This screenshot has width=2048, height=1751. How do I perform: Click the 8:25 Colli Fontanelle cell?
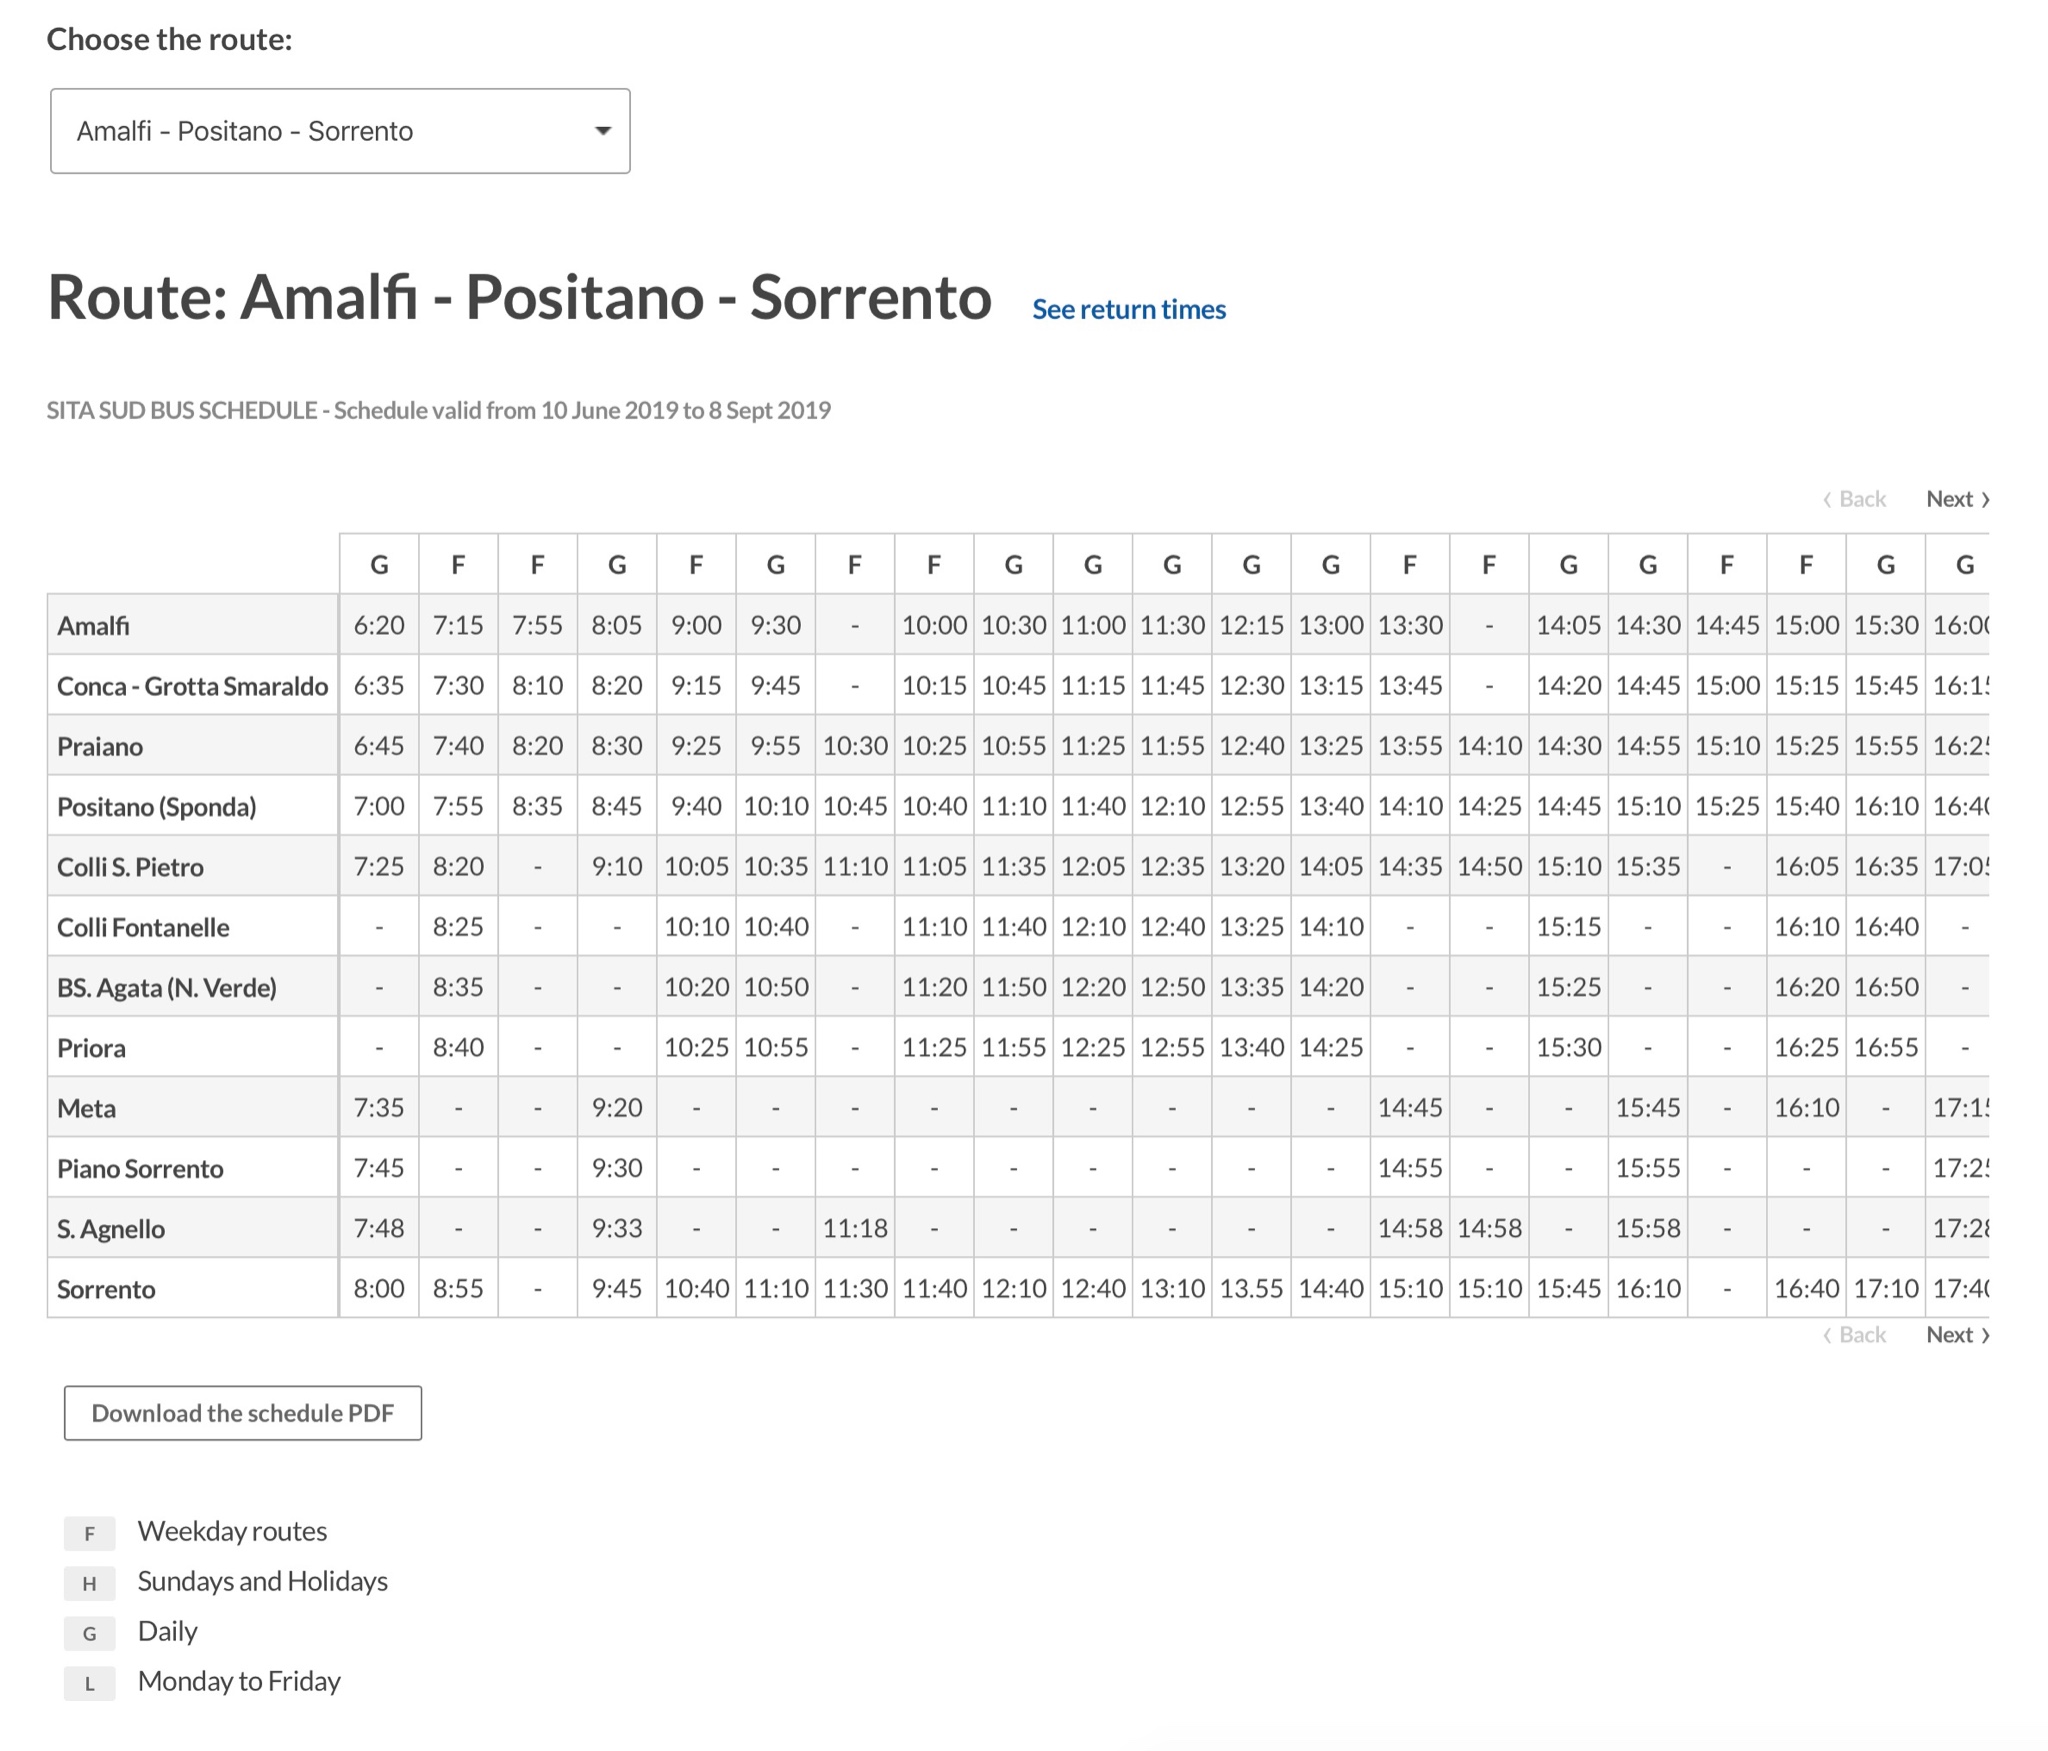458,927
